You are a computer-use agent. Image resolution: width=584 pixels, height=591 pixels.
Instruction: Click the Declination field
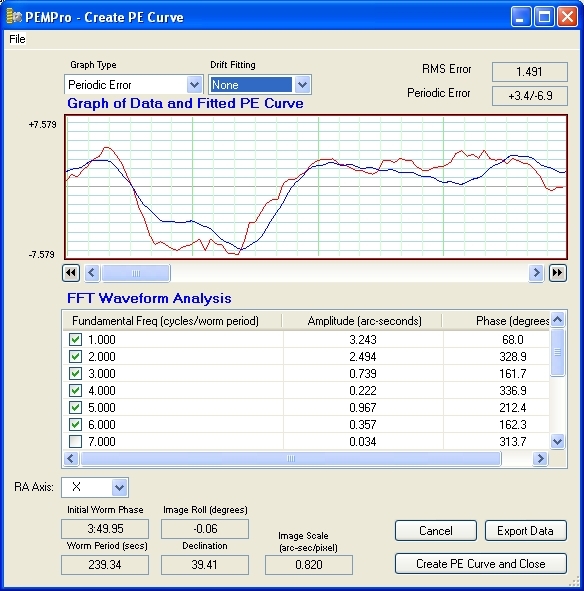(205, 565)
